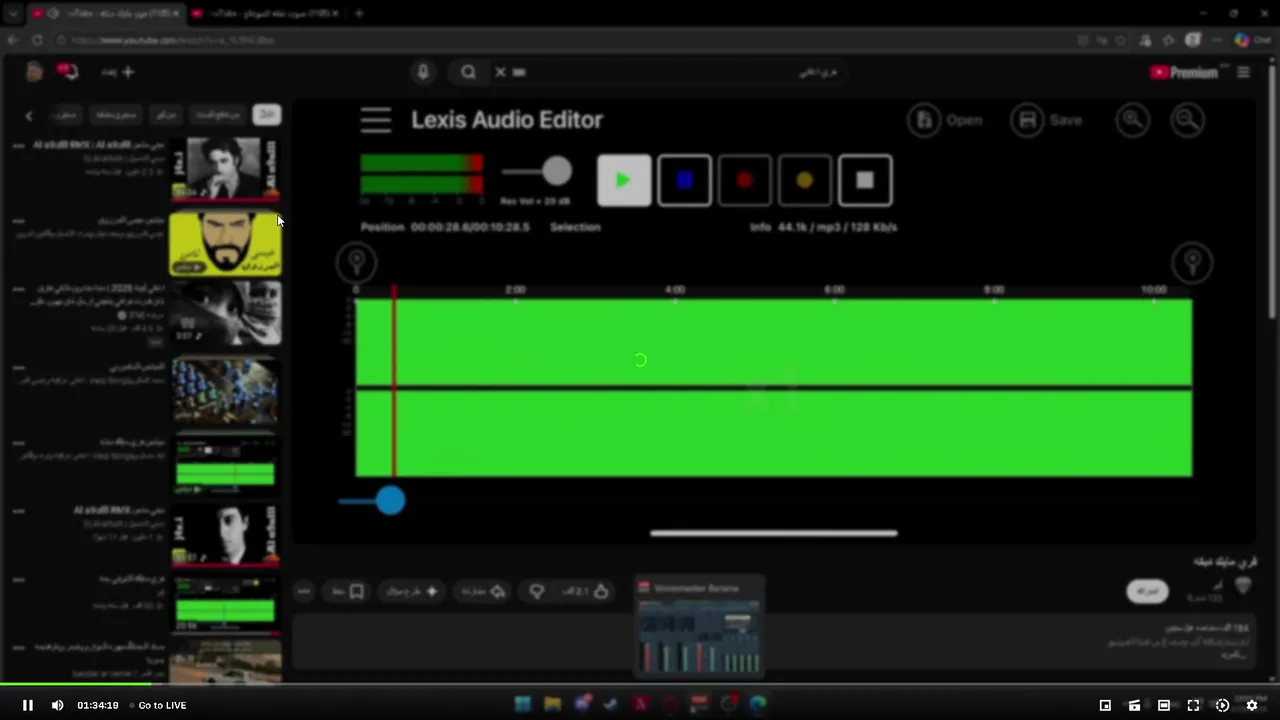
Task: Click the Windows Start button
Action: click(x=522, y=705)
